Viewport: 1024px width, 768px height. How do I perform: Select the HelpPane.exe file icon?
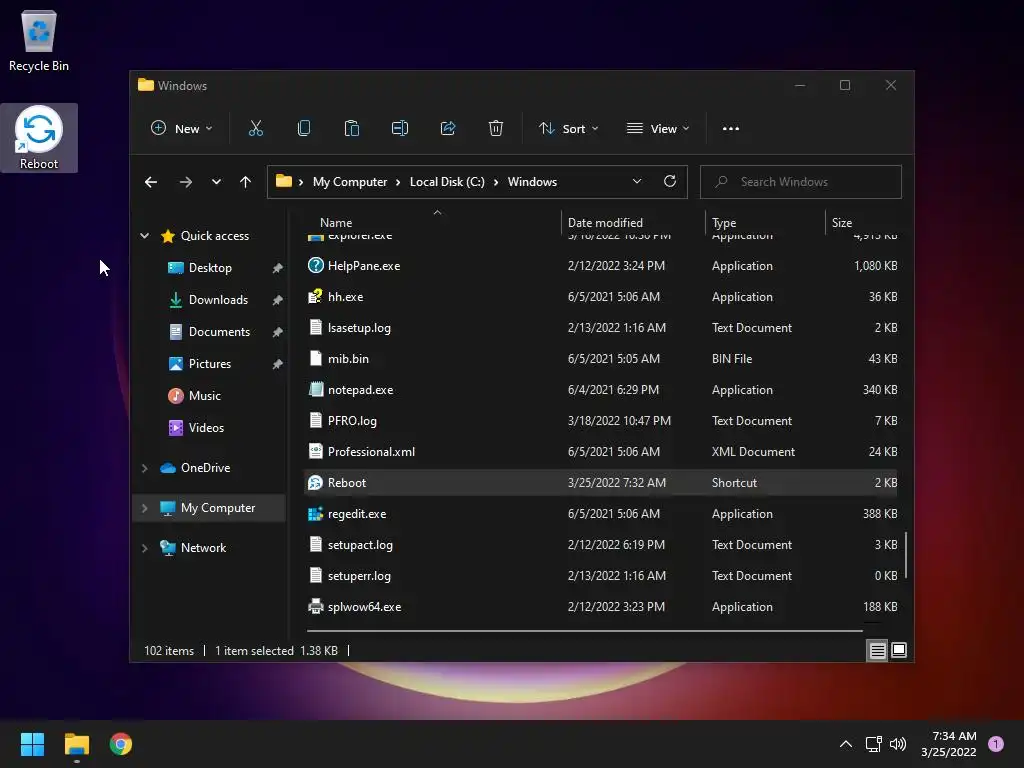pos(315,265)
